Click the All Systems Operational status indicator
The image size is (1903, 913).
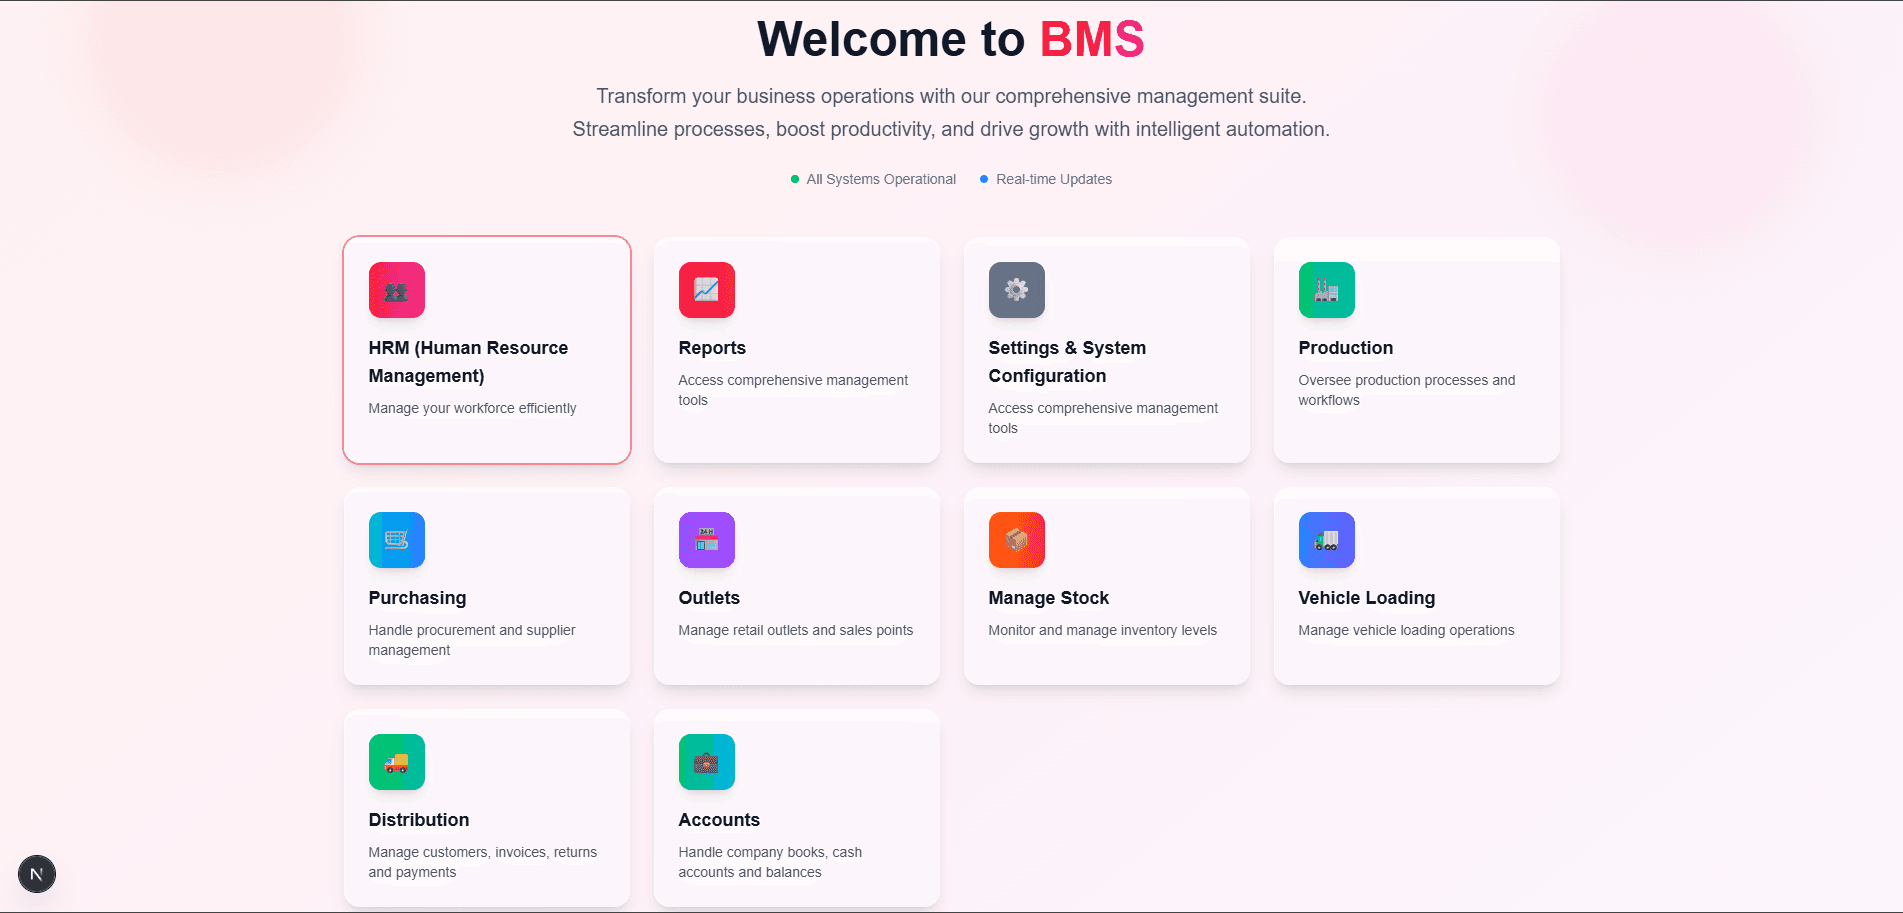pos(873,179)
